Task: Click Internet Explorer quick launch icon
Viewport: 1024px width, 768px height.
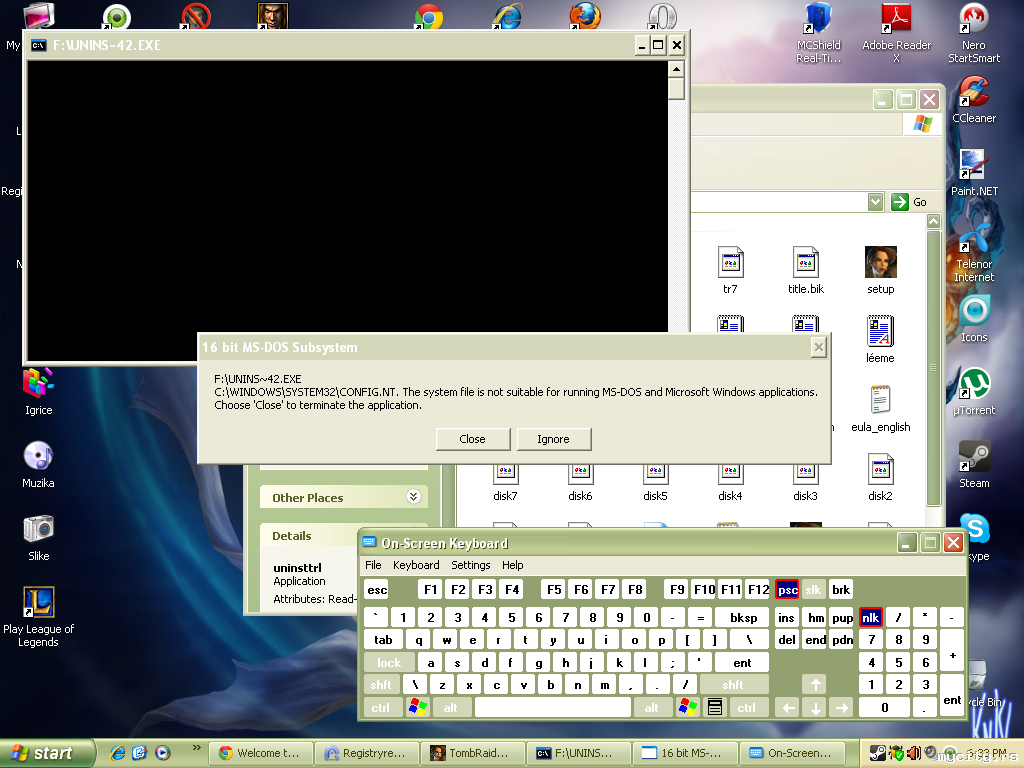Action: point(118,753)
